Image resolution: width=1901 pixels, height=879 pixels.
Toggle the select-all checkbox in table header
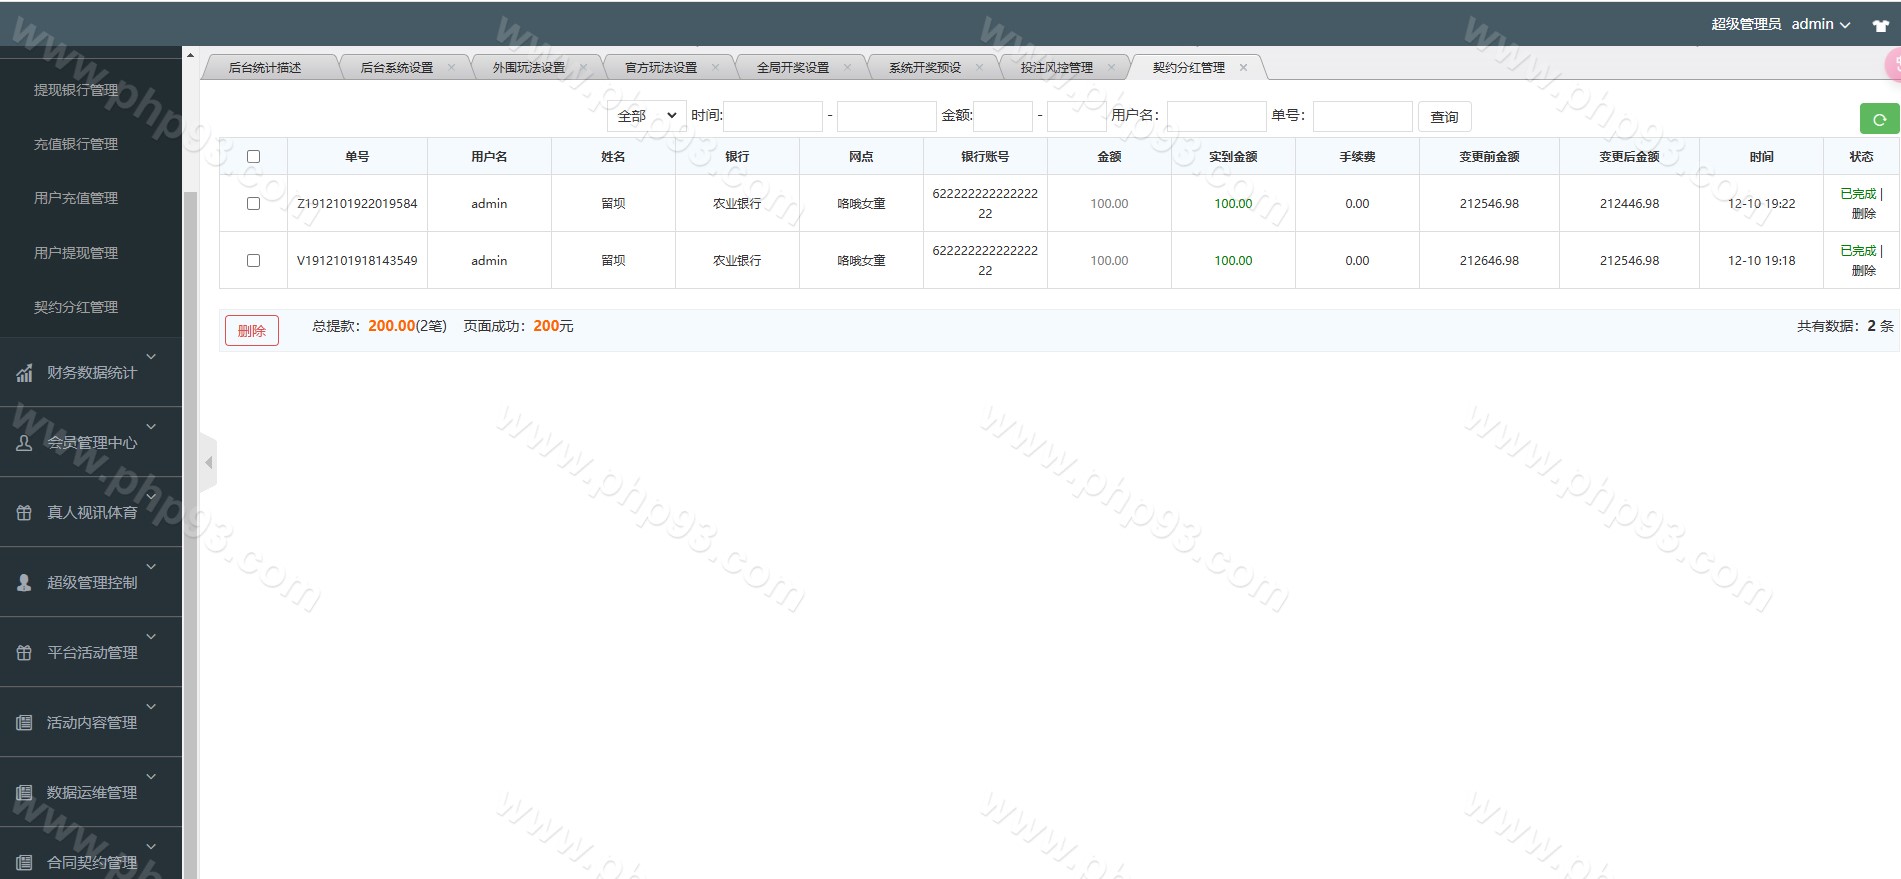(x=253, y=157)
